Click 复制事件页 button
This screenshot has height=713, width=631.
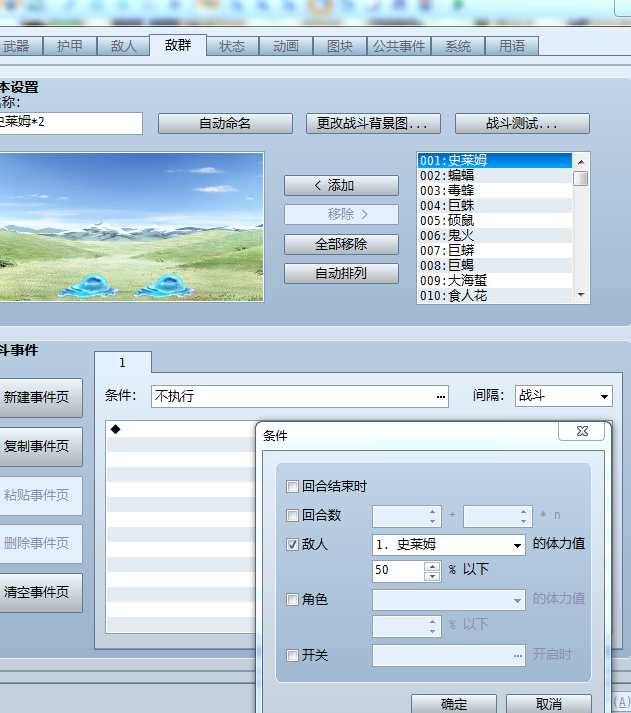click(x=39, y=447)
